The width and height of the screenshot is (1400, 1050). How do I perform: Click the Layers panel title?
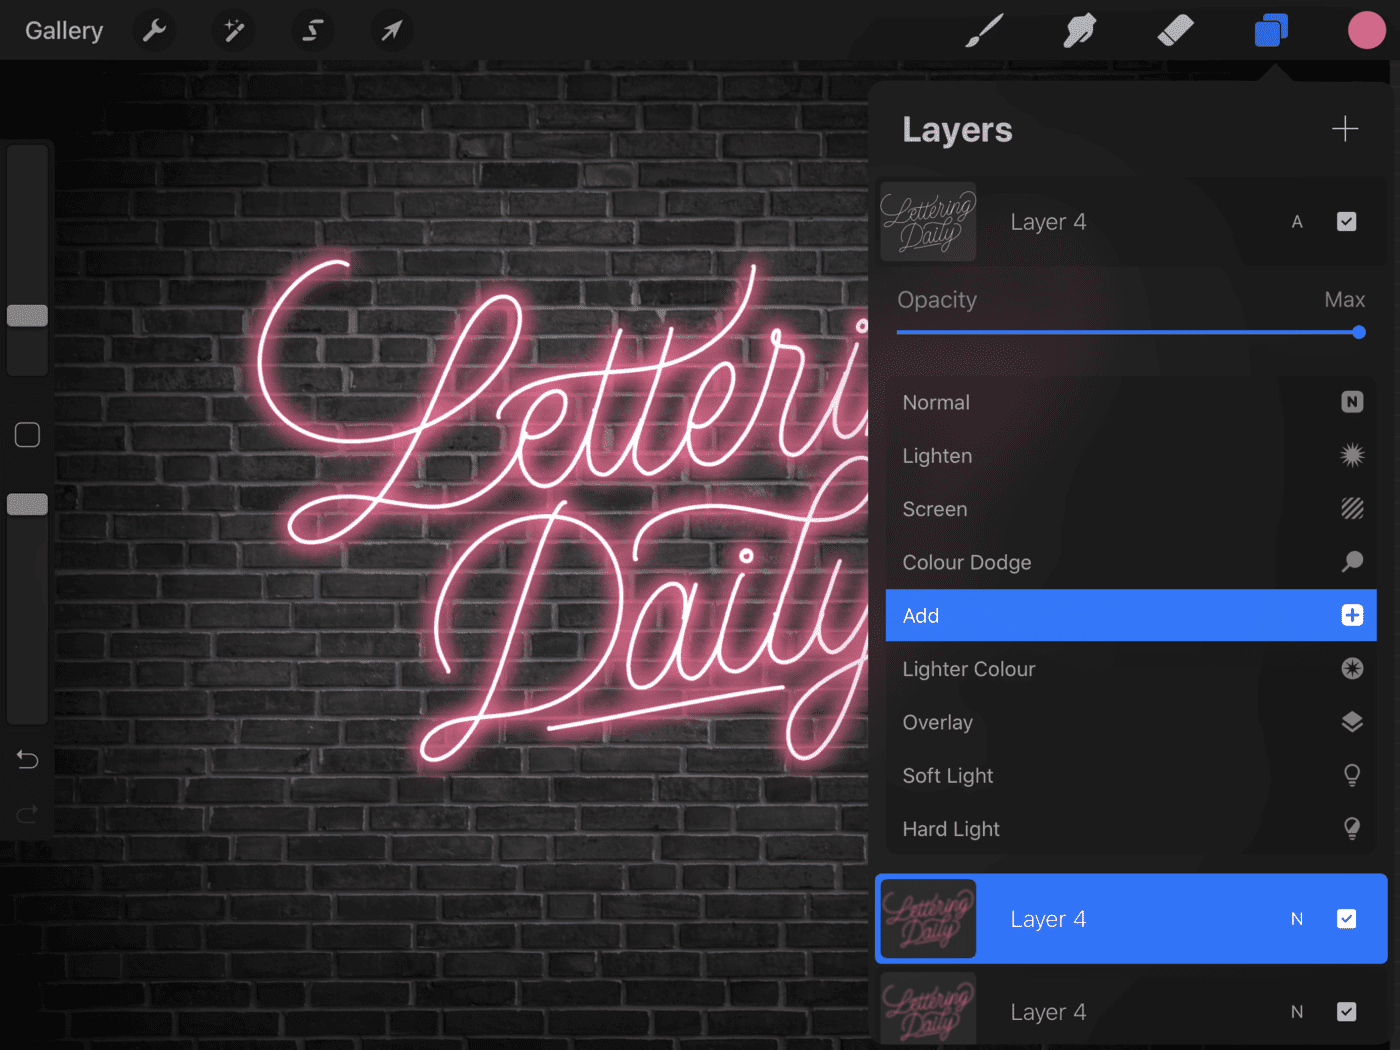pyautogui.click(x=957, y=130)
